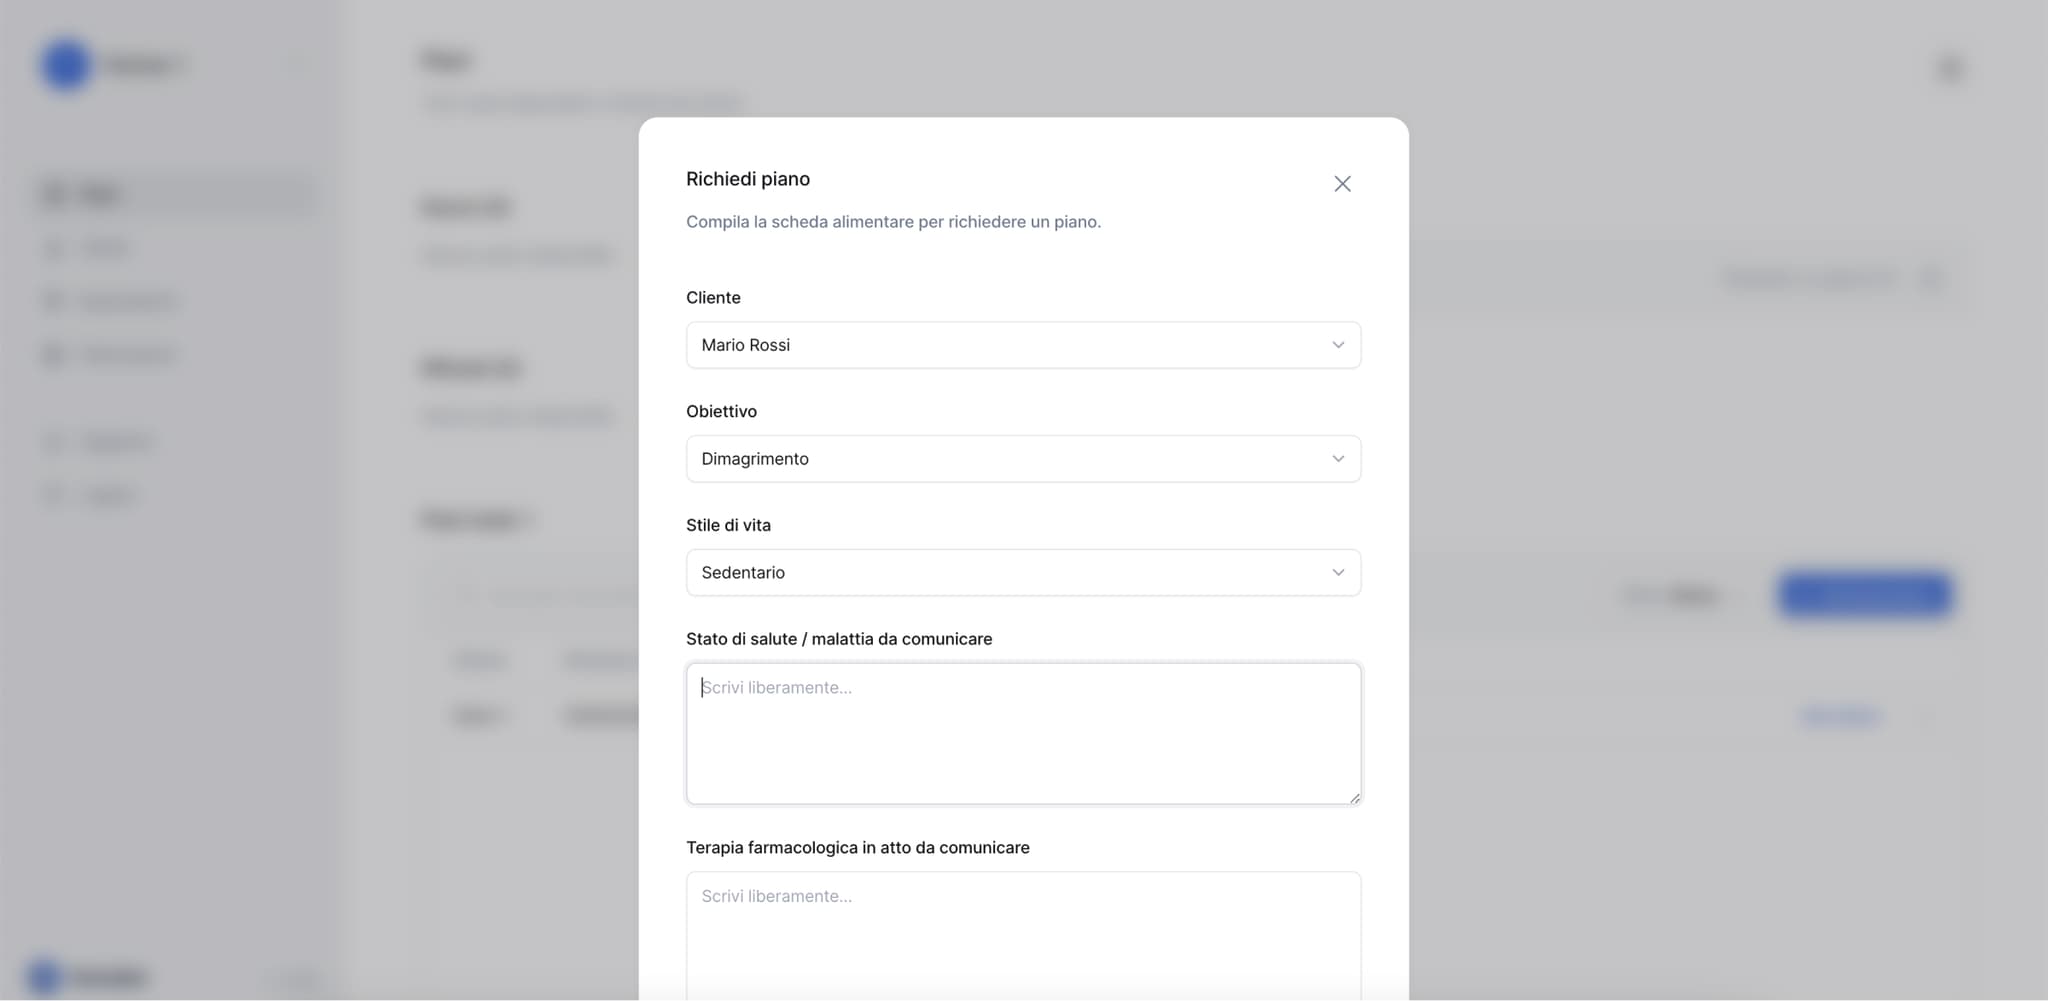Click the Stato di salute / malattia label

(839, 639)
